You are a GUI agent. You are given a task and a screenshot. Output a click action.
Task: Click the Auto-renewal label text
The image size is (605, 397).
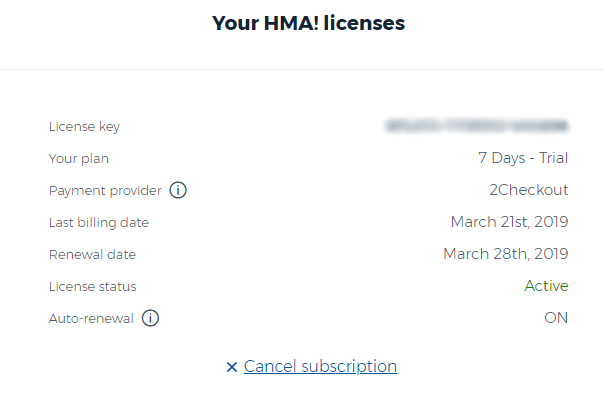pyautogui.click(x=91, y=319)
